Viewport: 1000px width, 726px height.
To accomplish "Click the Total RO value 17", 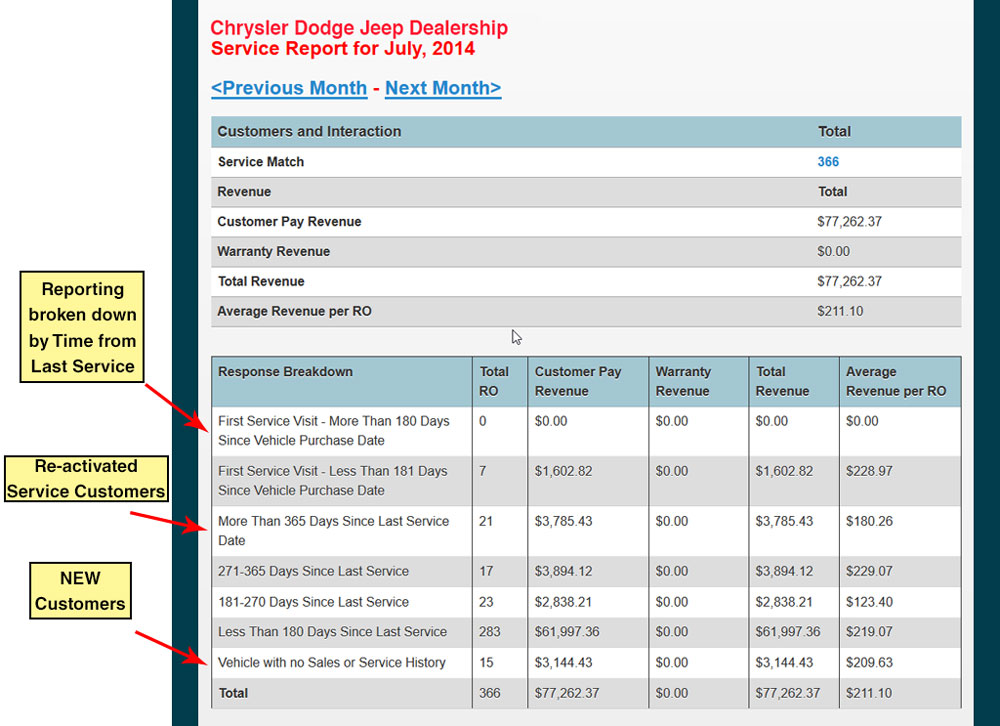I will pos(486,571).
